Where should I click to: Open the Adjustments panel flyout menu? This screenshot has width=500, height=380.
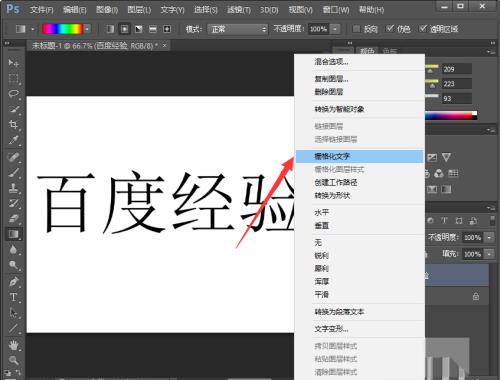pyautogui.click(x=490, y=130)
